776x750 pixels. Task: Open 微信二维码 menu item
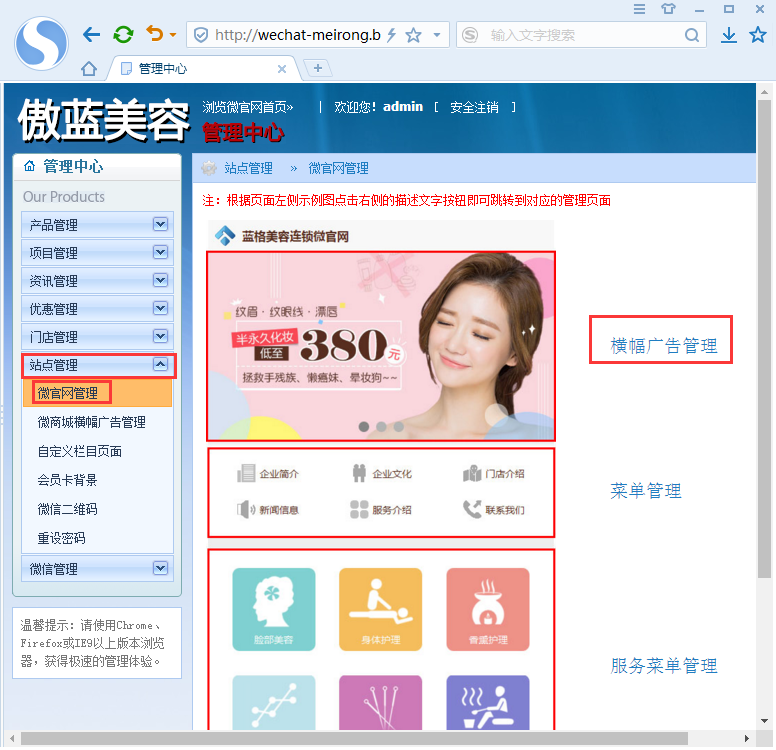click(x=67, y=509)
